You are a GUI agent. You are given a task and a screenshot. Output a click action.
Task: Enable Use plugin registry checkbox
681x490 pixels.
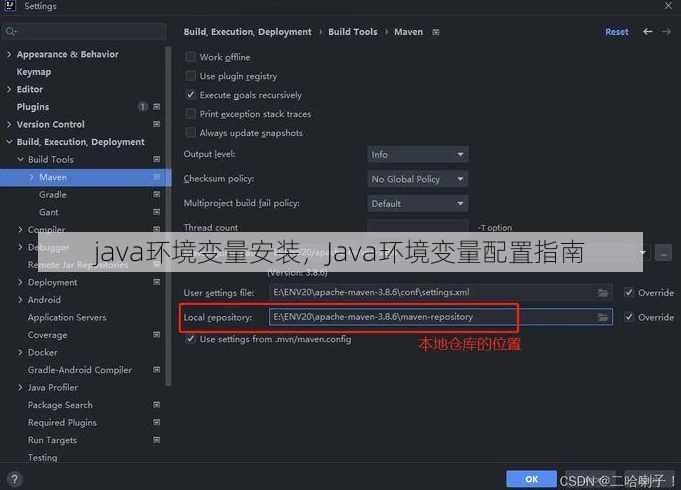[x=190, y=76]
